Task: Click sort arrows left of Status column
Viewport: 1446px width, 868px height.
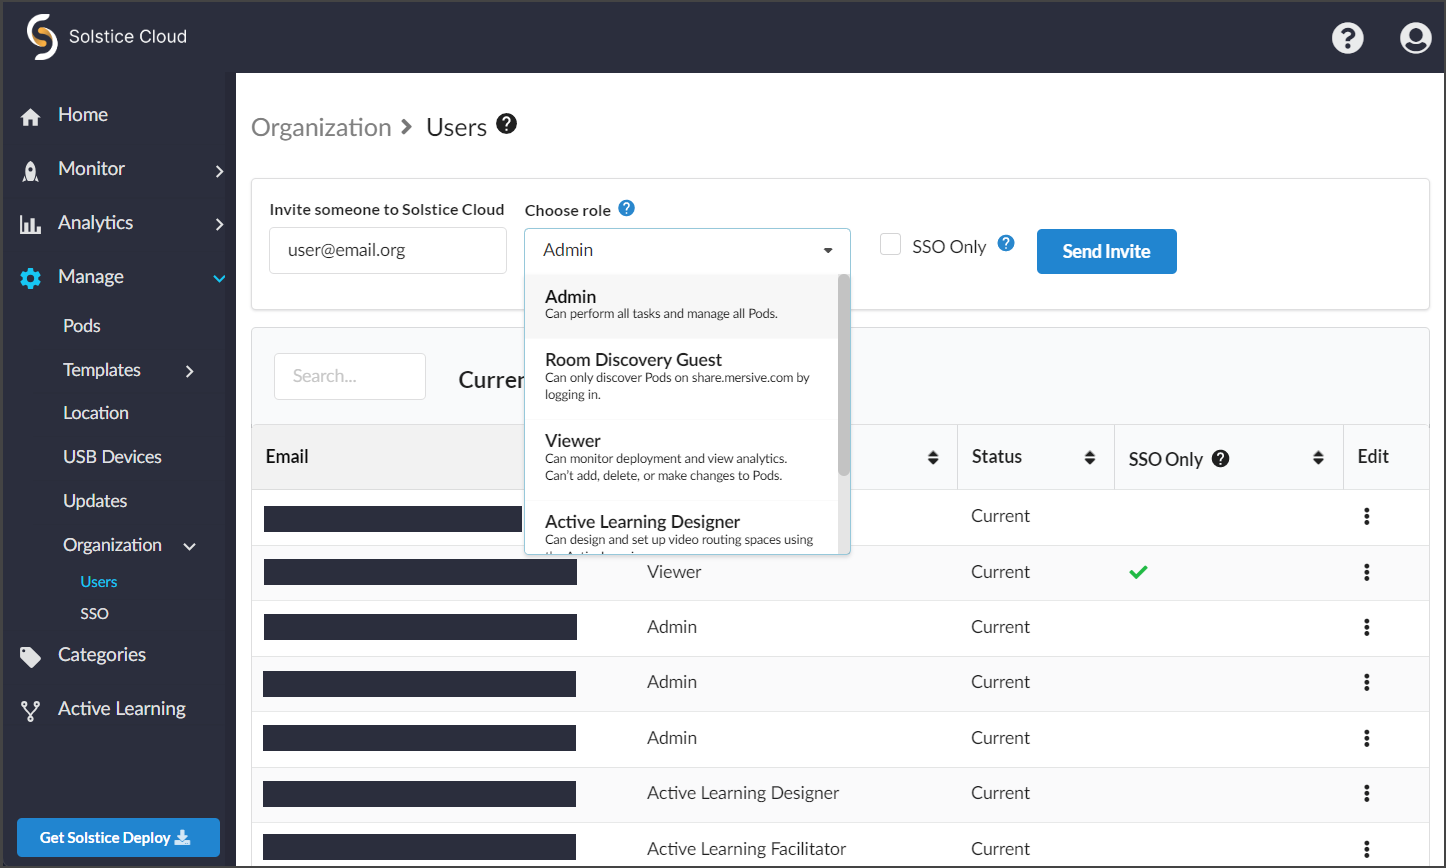Action: click(x=933, y=458)
